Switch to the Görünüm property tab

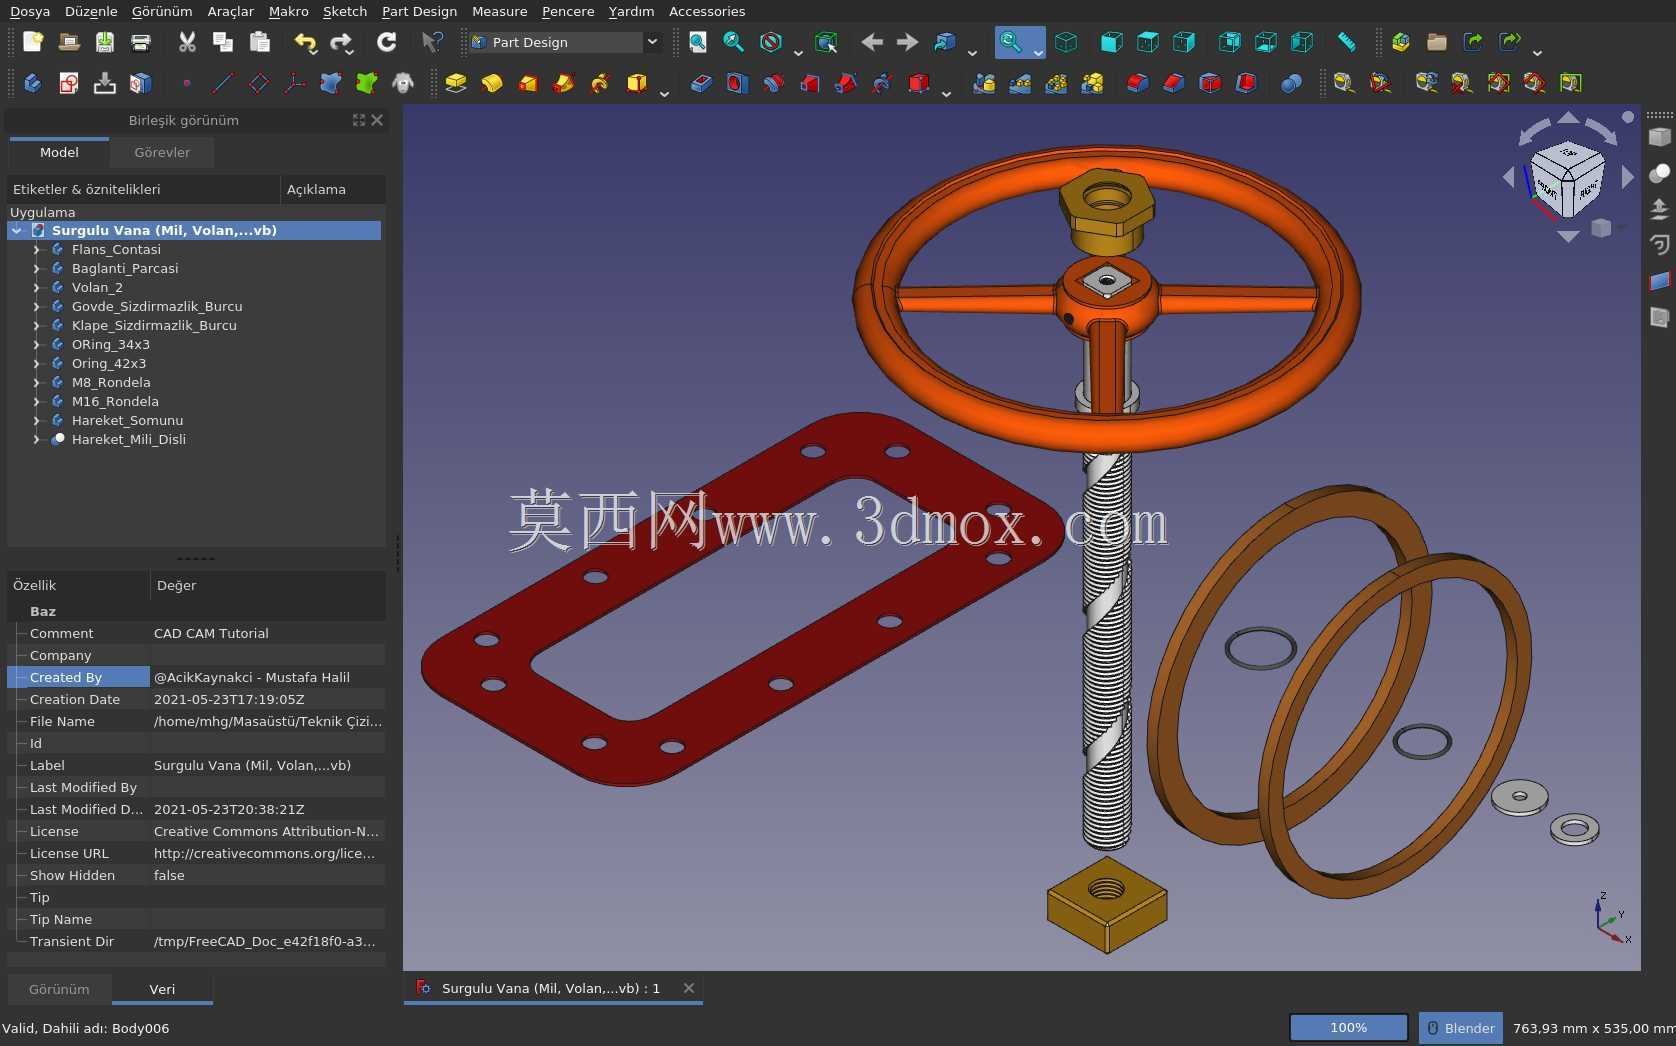click(59, 989)
